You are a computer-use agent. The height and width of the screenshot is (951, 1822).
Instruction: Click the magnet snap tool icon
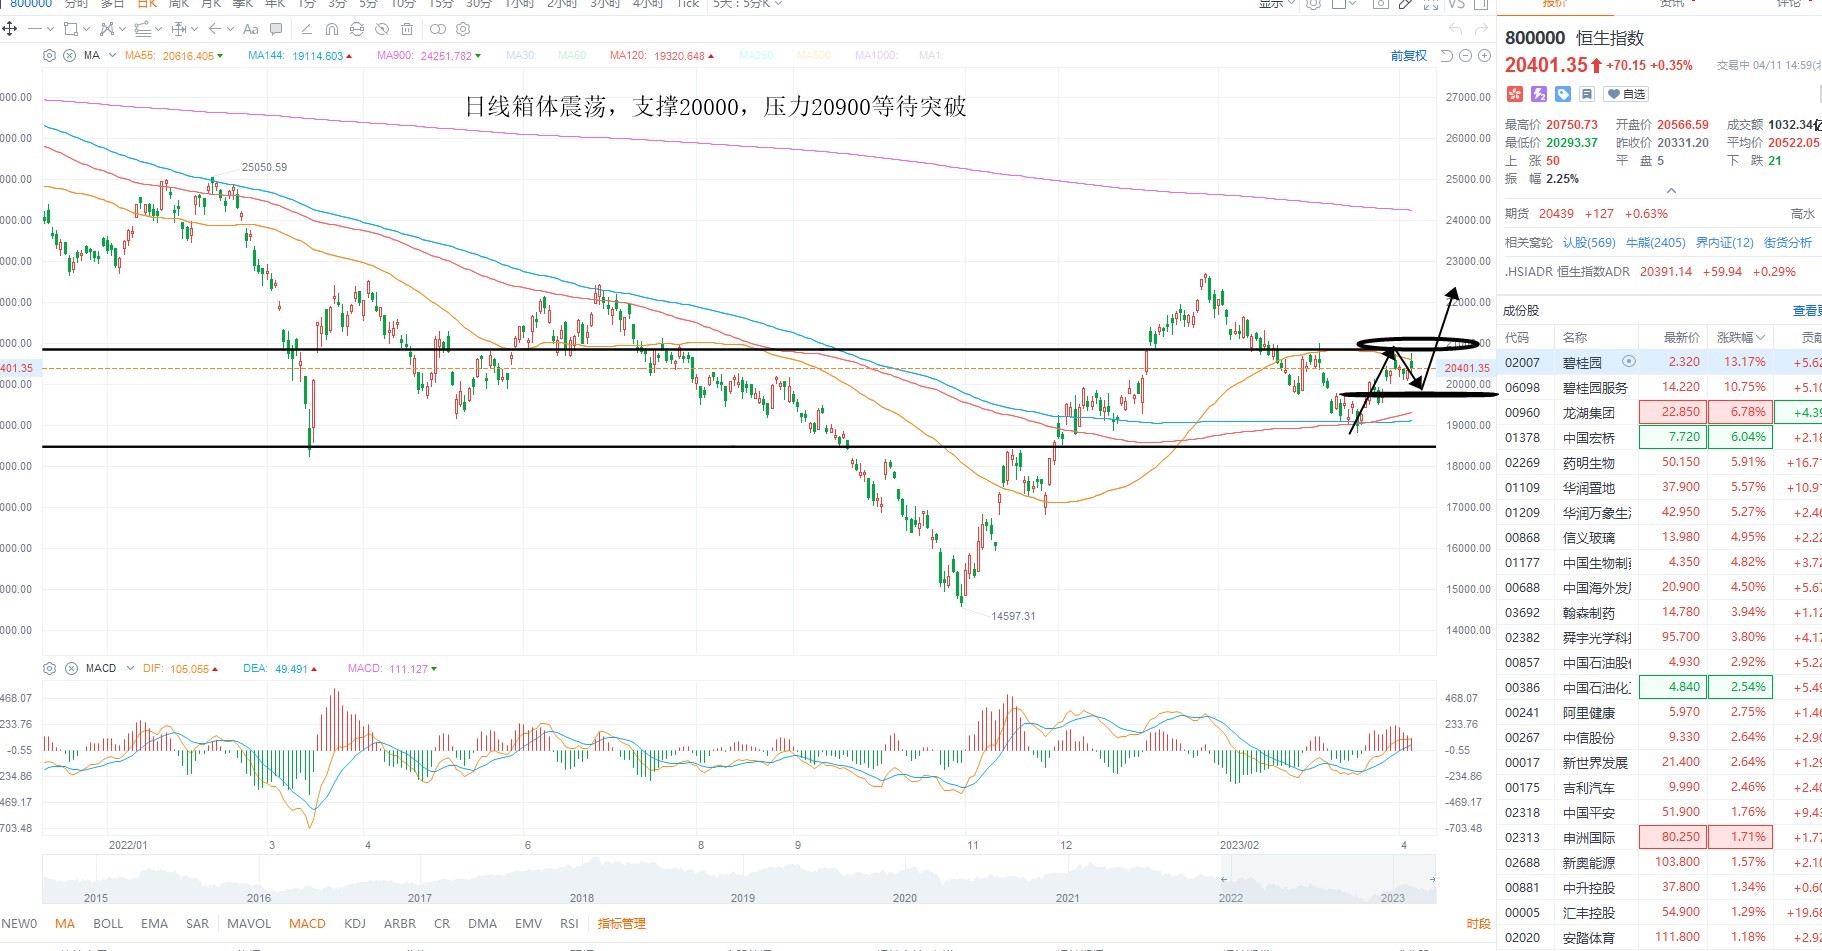(x=331, y=29)
